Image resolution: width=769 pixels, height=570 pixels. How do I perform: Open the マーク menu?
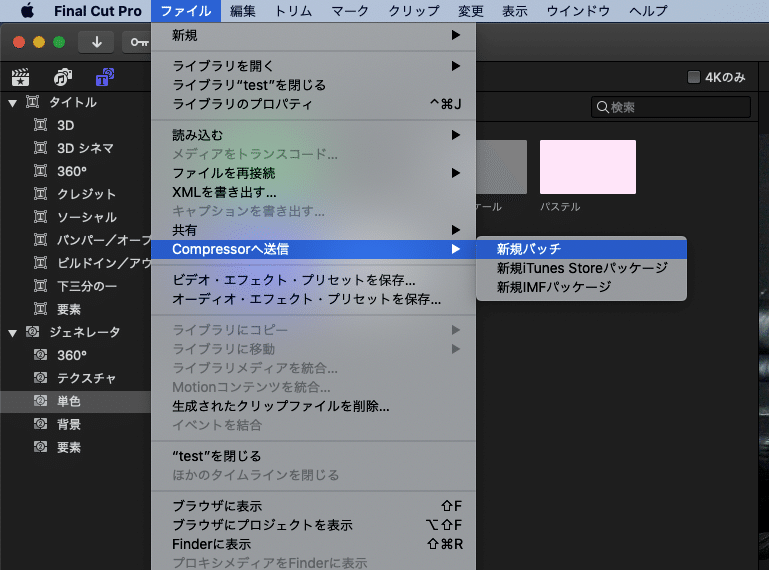coord(350,11)
